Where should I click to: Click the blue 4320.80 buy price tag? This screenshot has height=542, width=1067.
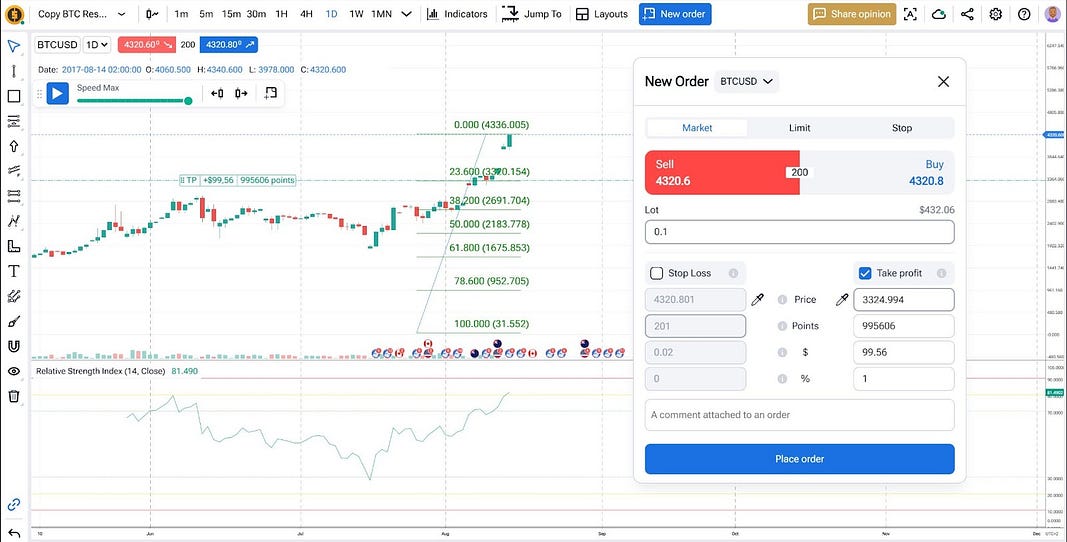coord(229,45)
